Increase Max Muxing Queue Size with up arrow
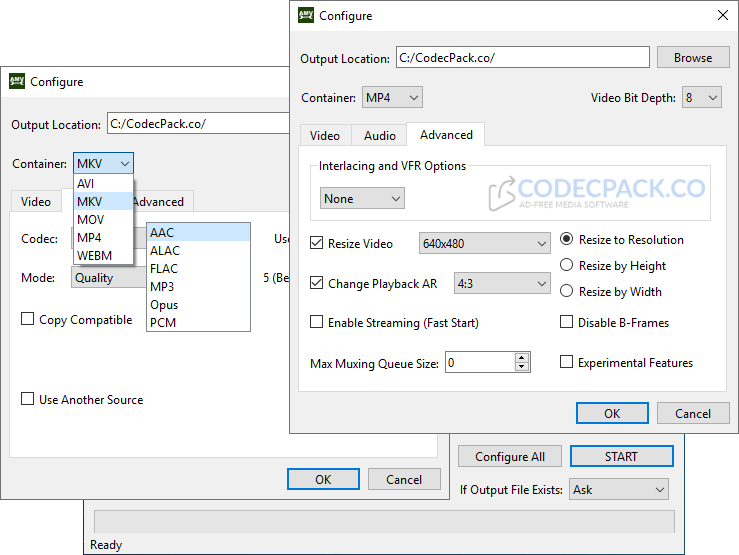Screen dimensions: 739x555 pyautogui.click(x=521, y=358)
